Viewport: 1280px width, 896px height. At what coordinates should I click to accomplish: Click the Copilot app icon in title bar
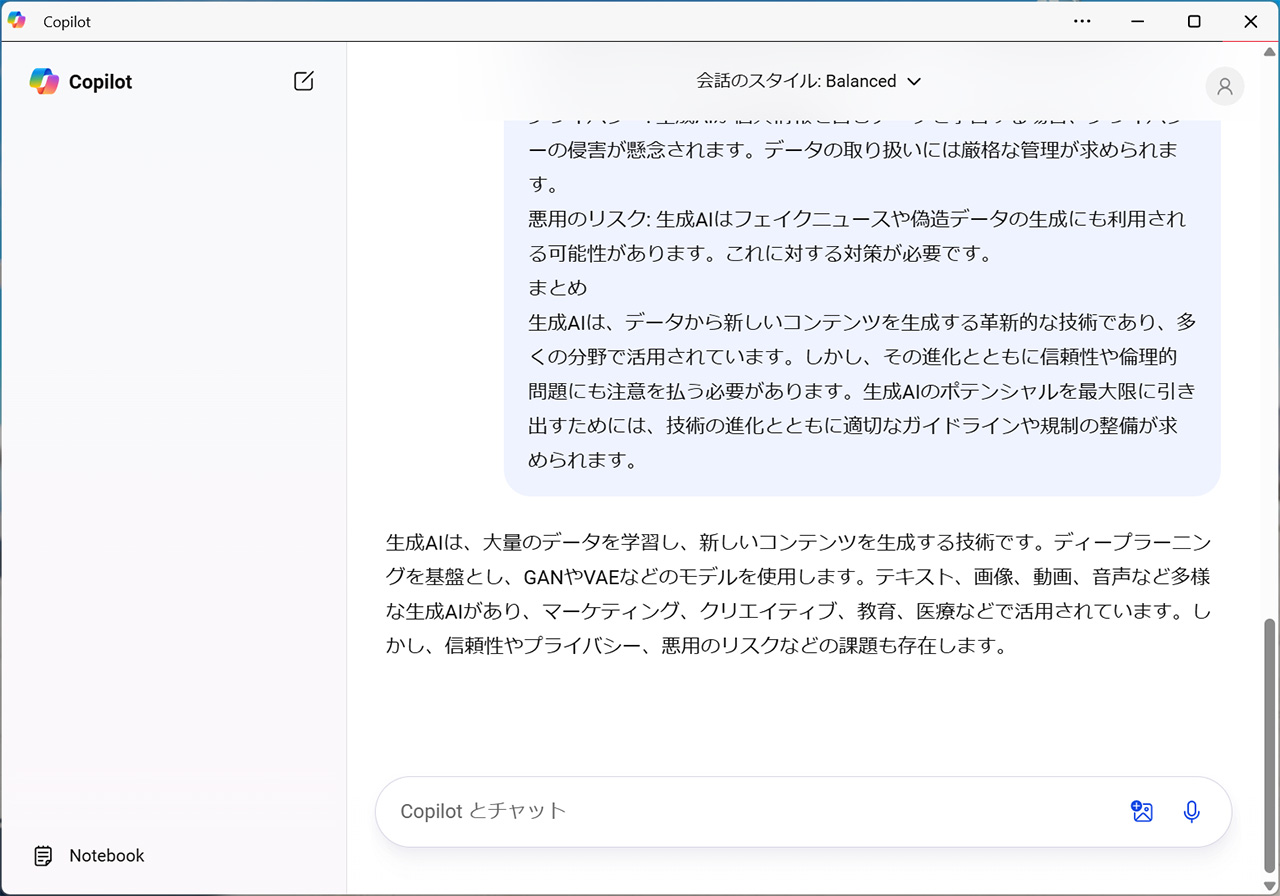point(17,21)
